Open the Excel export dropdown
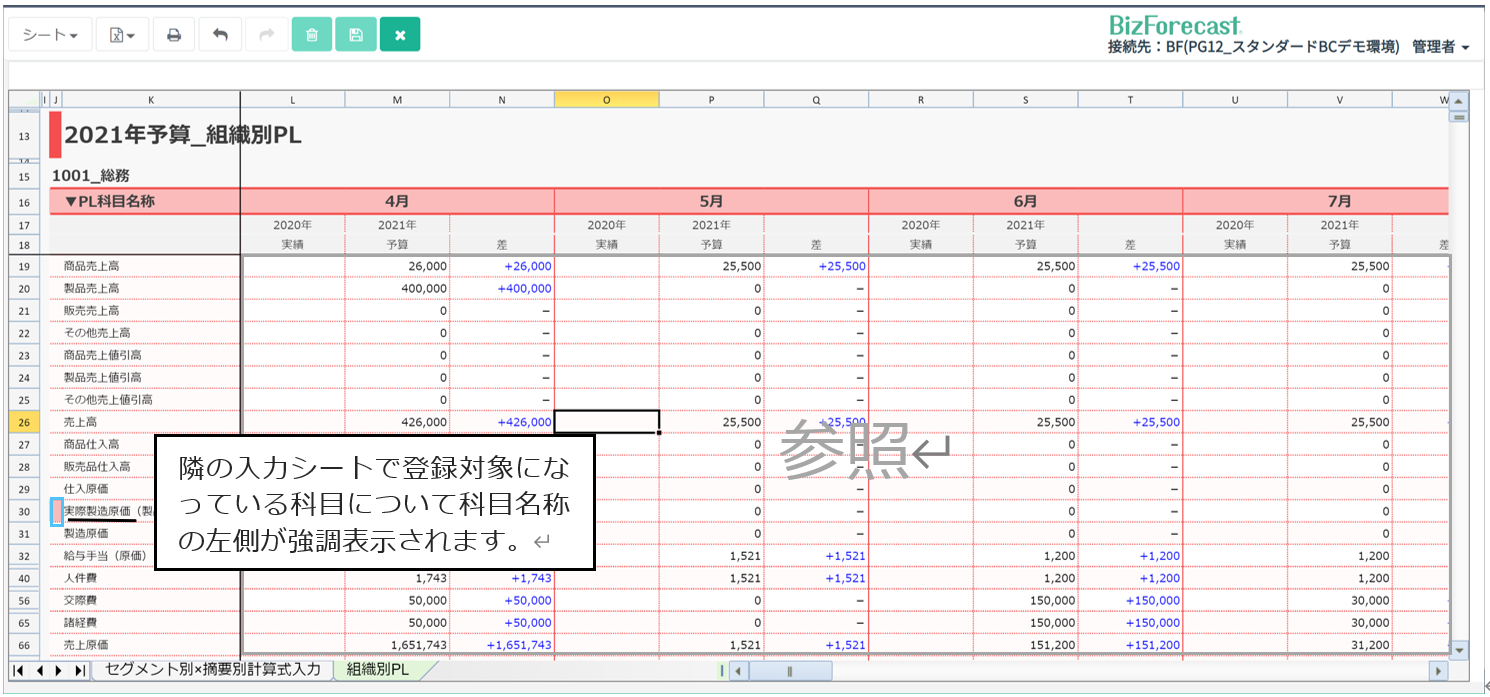 pos(122,35)
